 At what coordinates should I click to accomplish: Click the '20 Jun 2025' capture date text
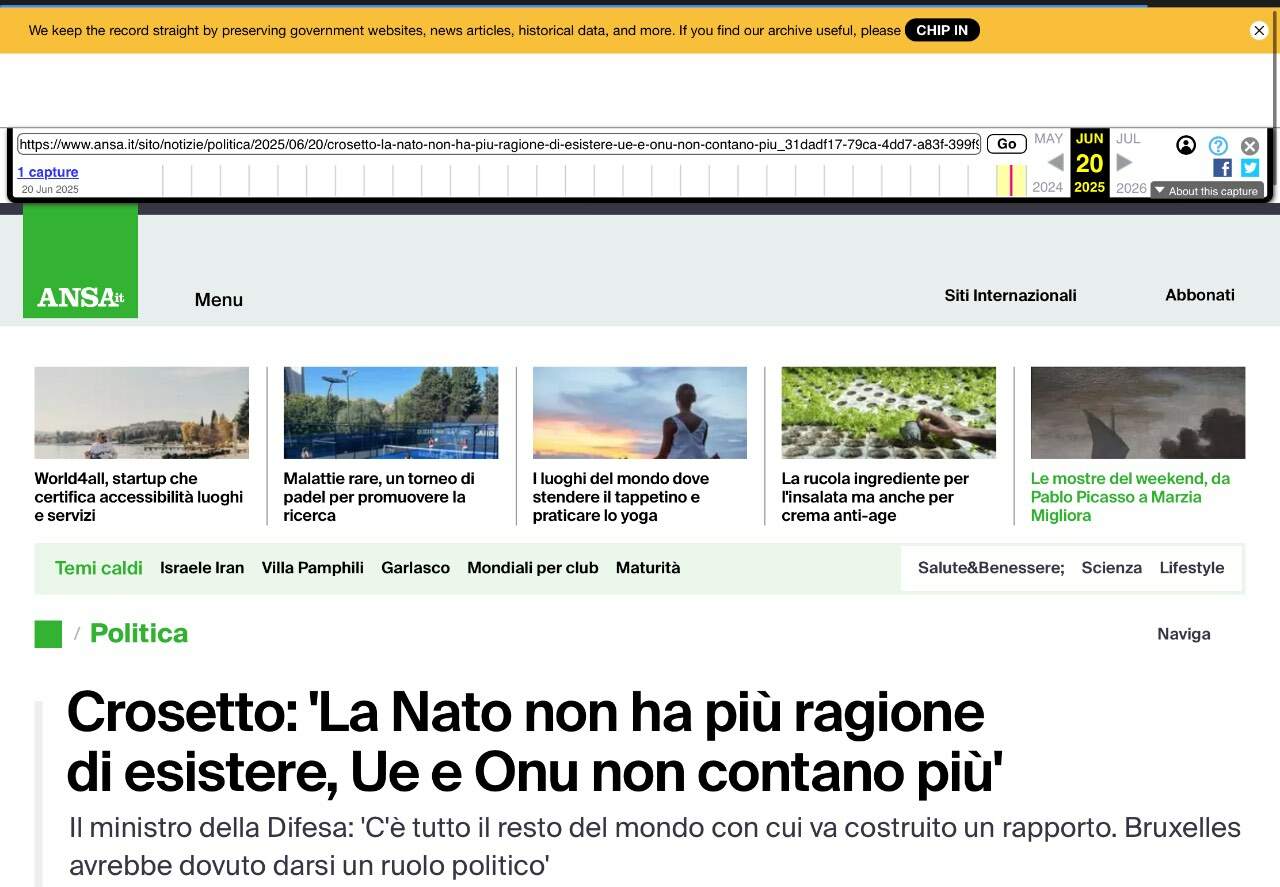(50, 189)
